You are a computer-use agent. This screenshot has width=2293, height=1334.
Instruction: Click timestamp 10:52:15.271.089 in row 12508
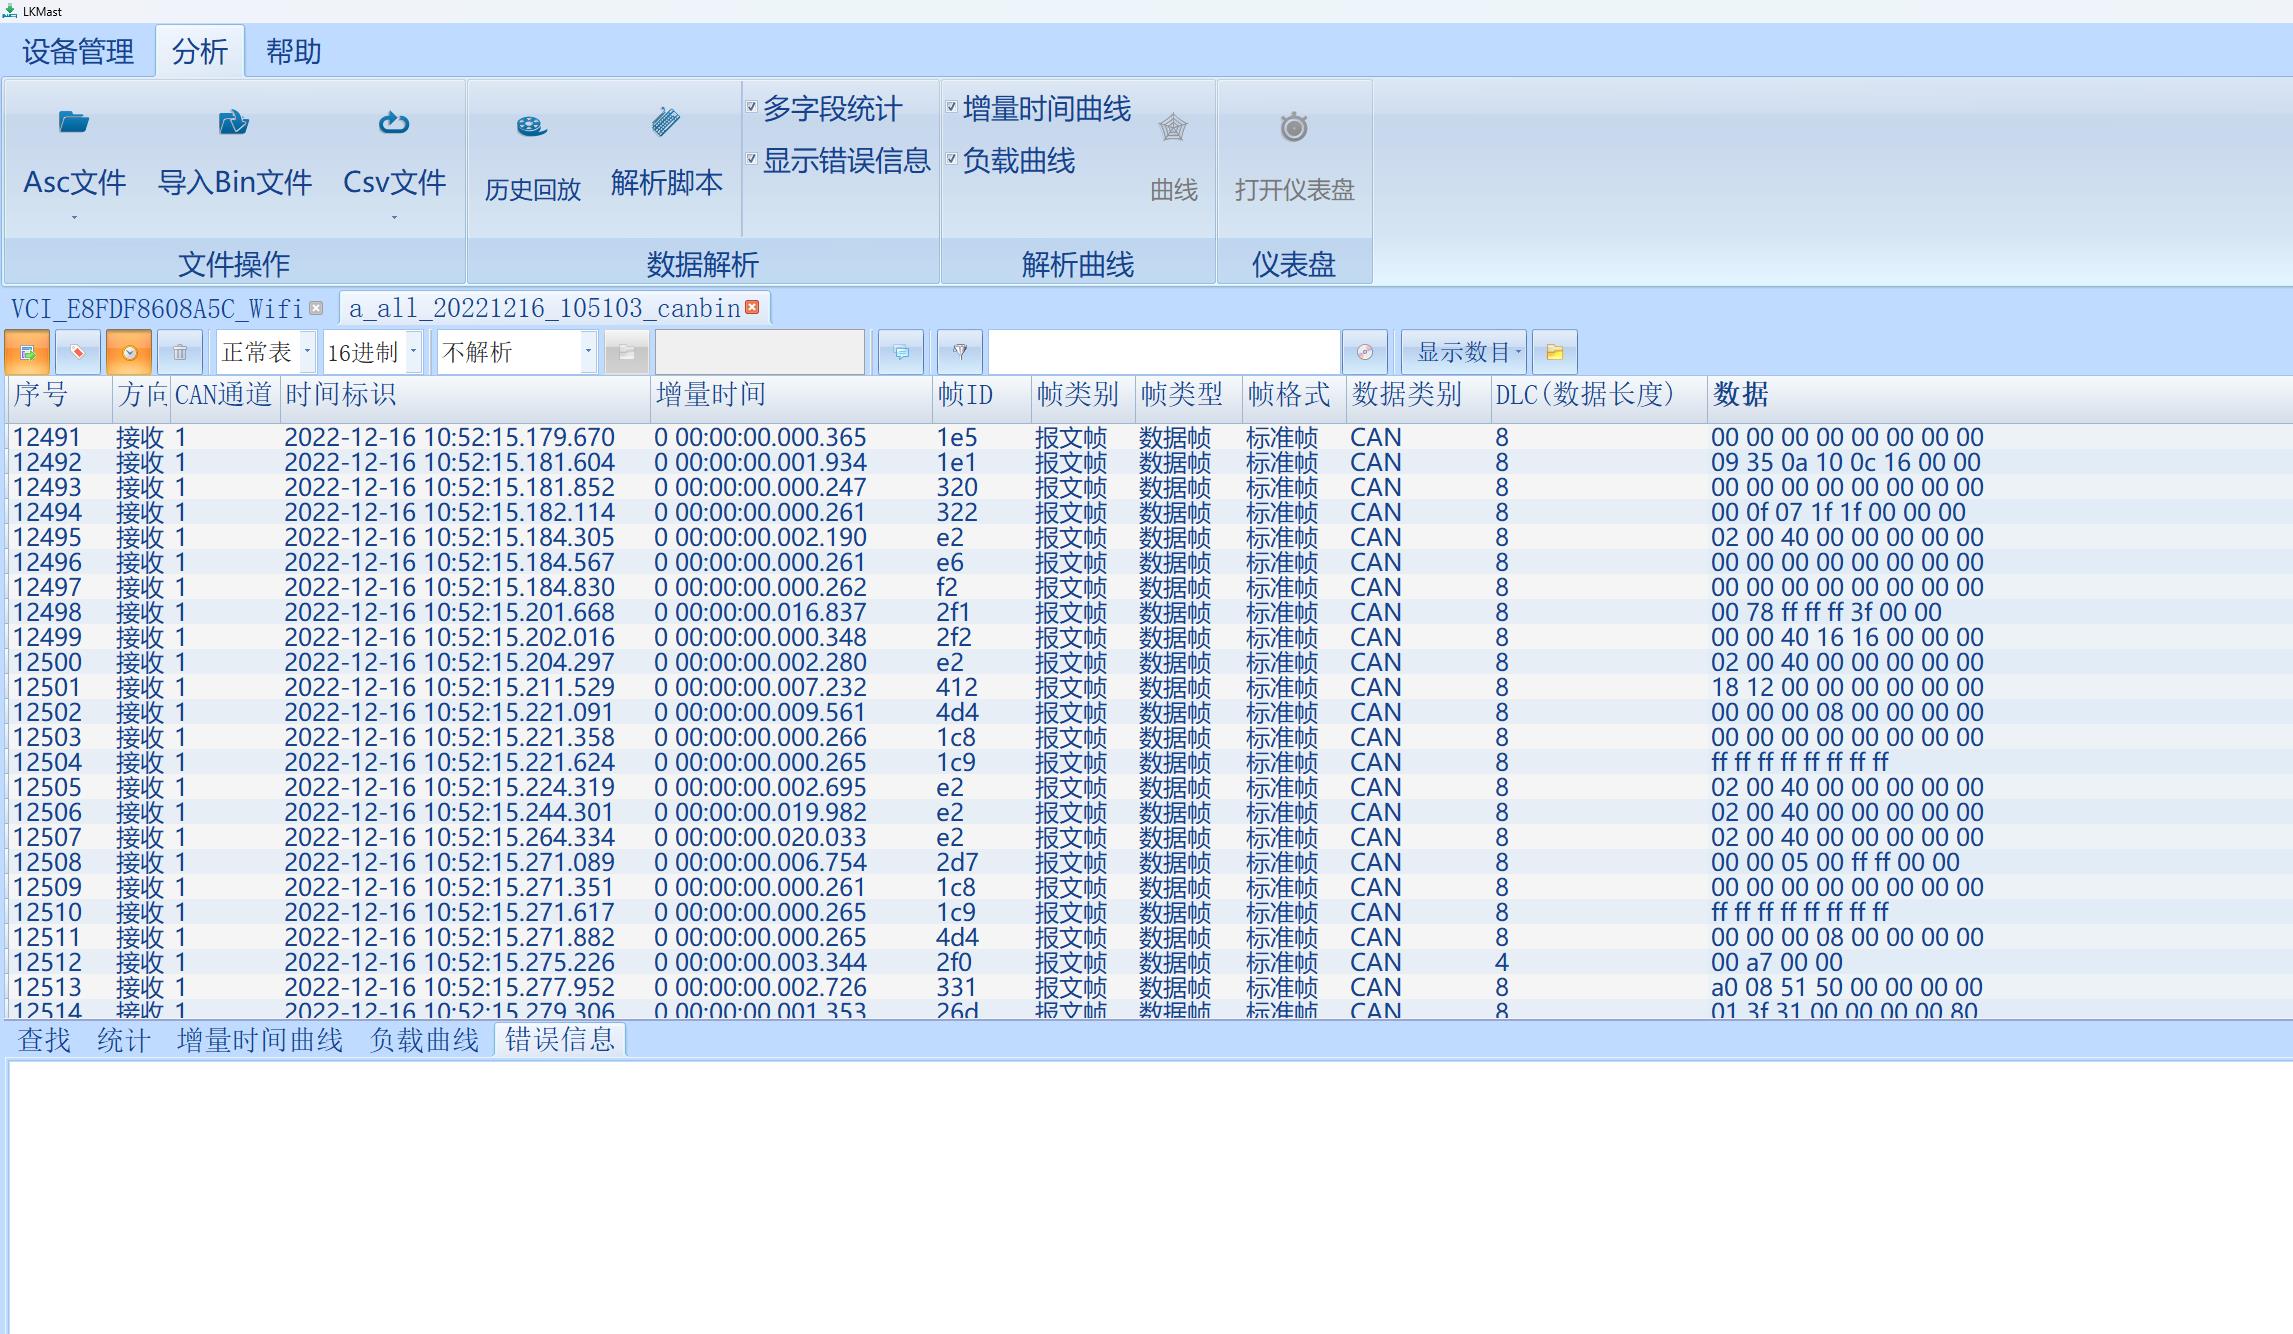tap(449, 862)
